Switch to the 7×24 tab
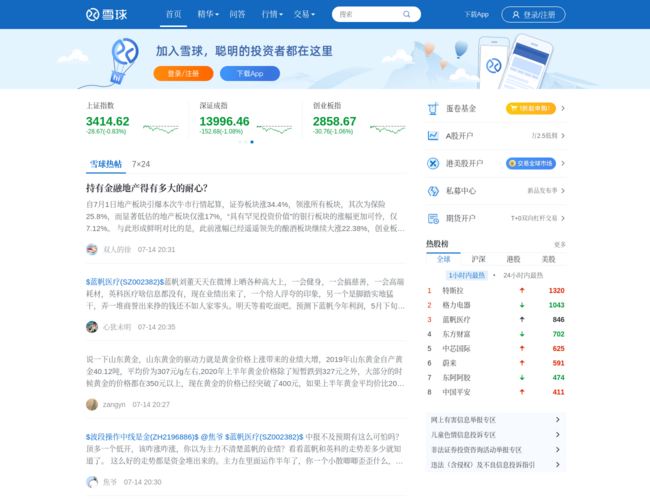Screen dimensions: 650x500 tap(141, 164)
